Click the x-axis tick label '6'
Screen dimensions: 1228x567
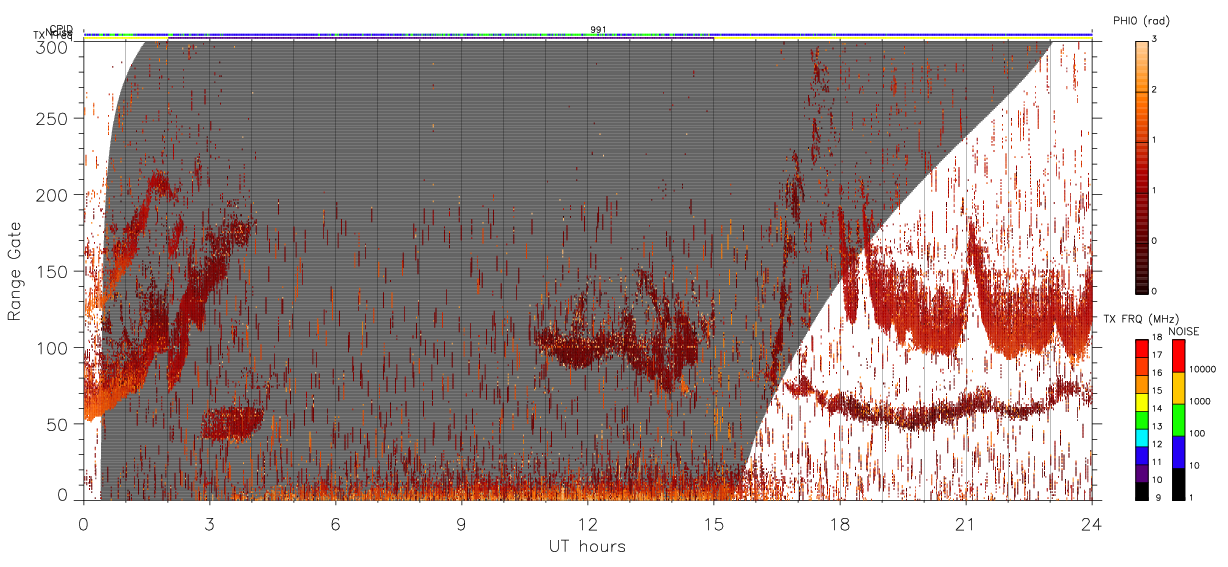pos(336,524)
